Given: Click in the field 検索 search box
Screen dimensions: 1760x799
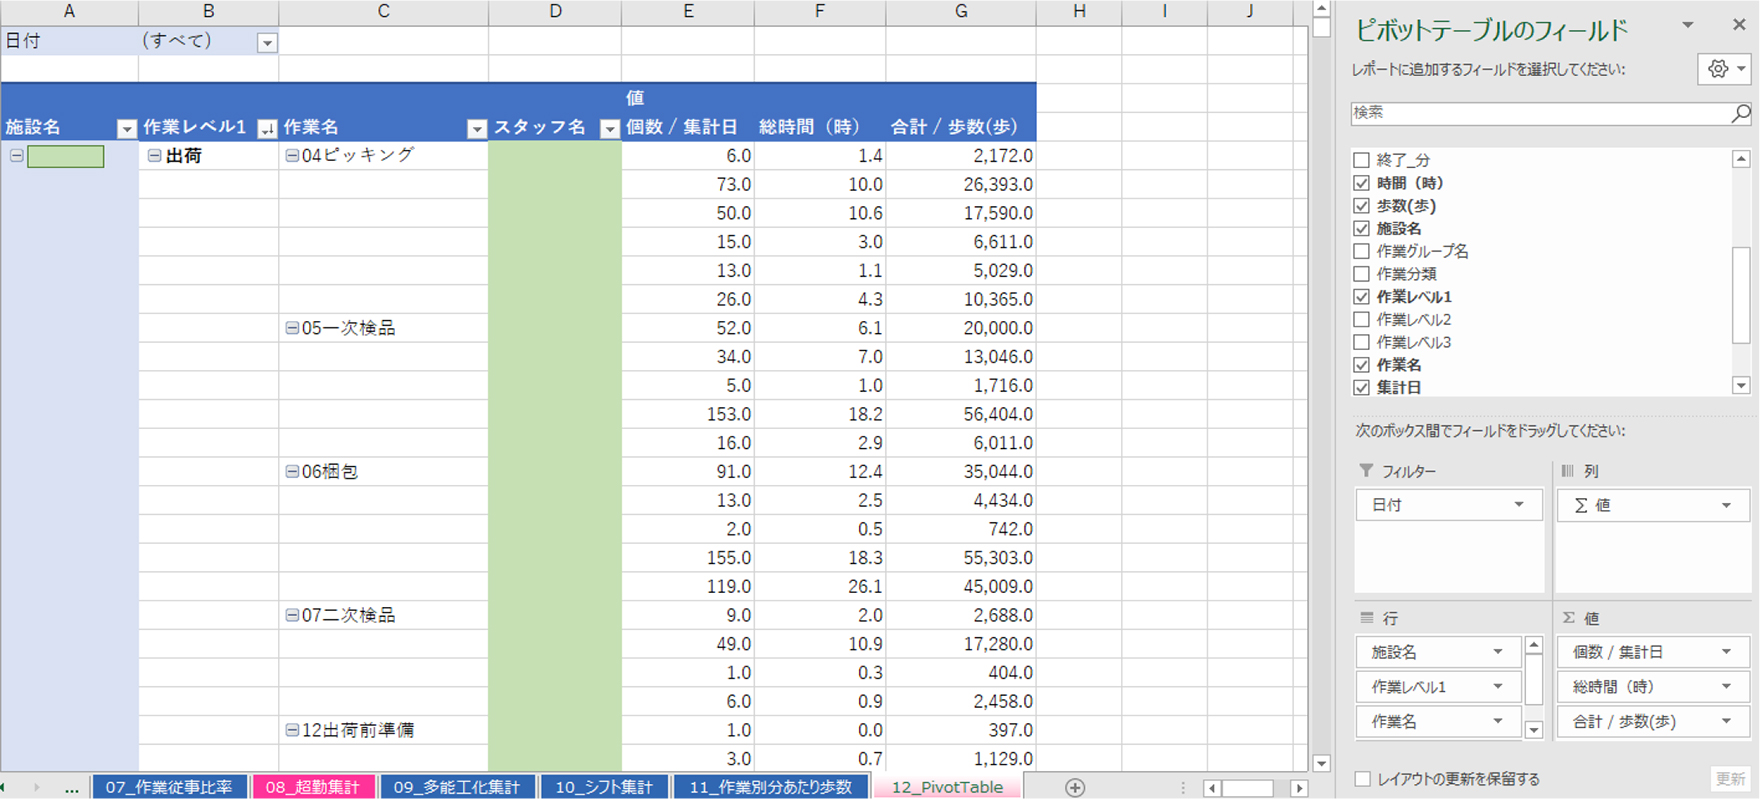Looking at the screenshot, I should point(1540,113).
